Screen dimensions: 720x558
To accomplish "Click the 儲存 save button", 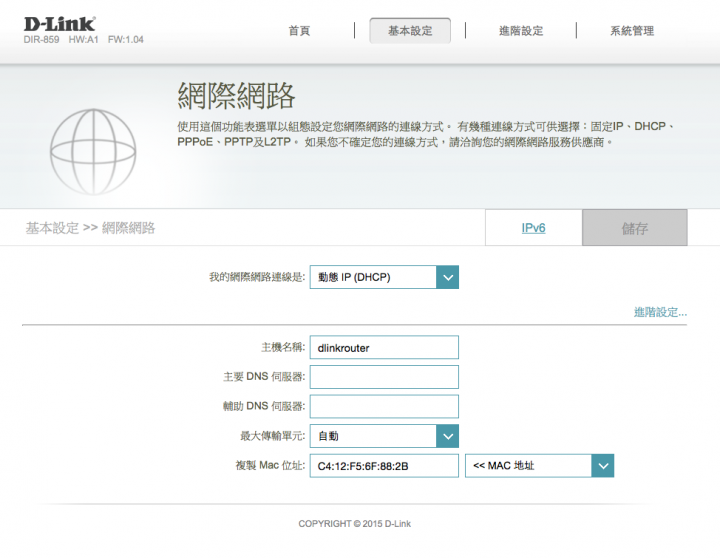I will pos(635,228).
